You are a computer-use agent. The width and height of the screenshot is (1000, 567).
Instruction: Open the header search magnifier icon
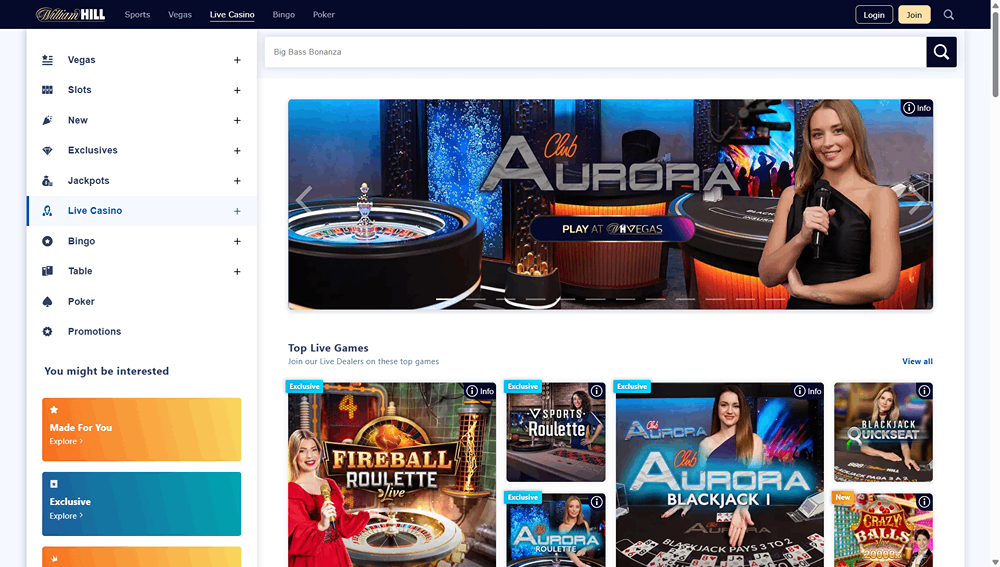[948, 15]
